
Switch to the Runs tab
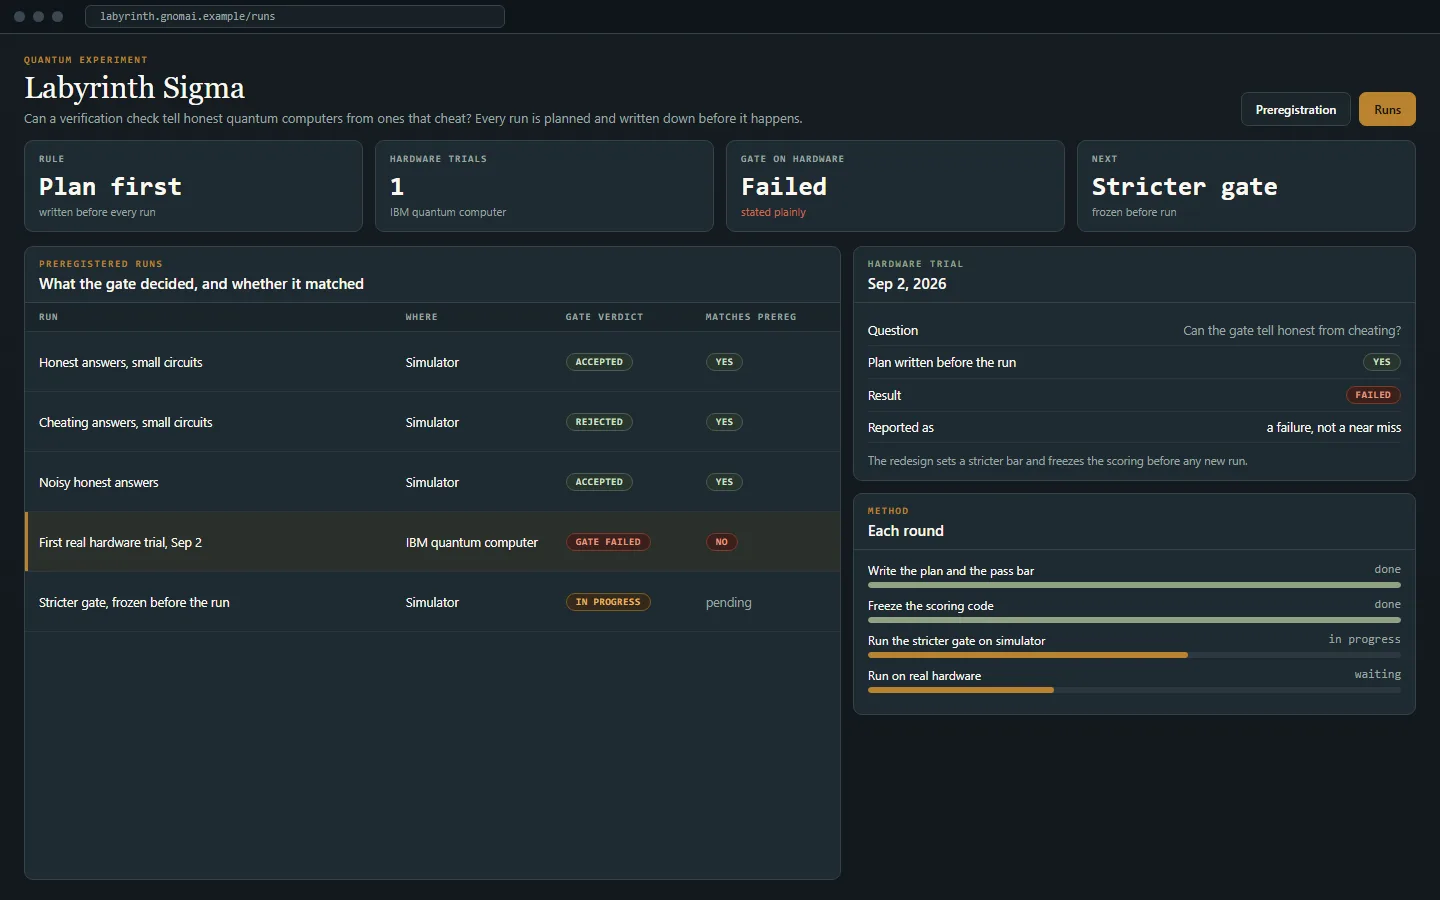coord(1387,110)
